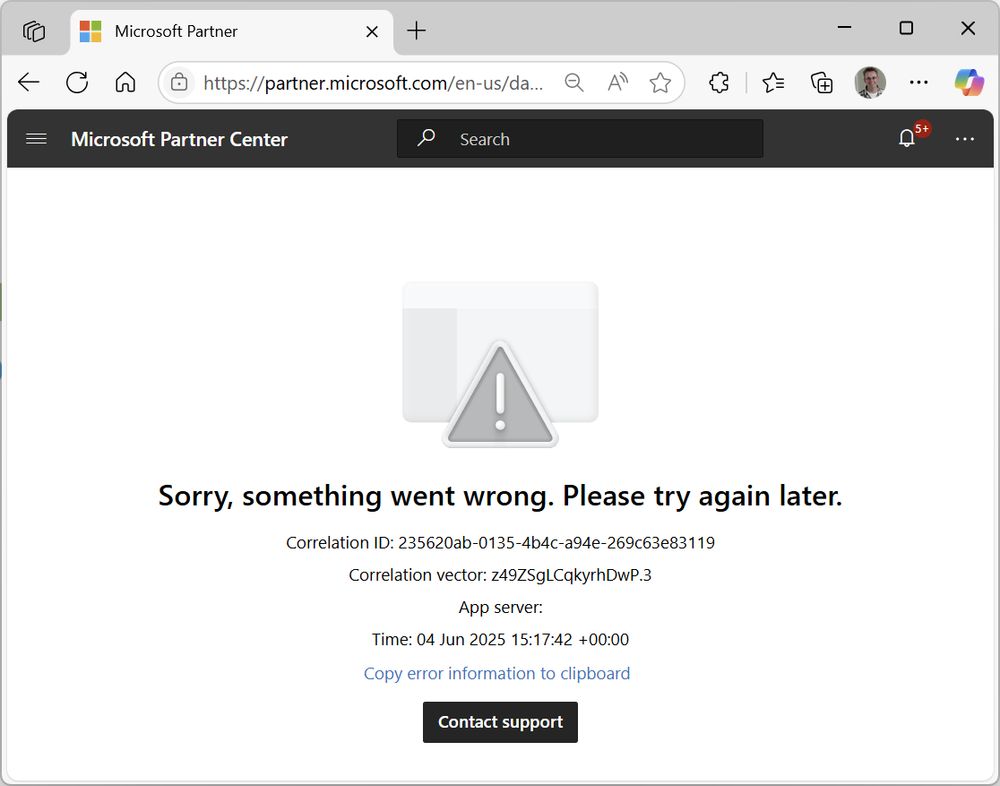The height and width of the screenshot is (786, 1000).
Task: Click the Time 04 Jun 2025 line
Action: (500, 639)
